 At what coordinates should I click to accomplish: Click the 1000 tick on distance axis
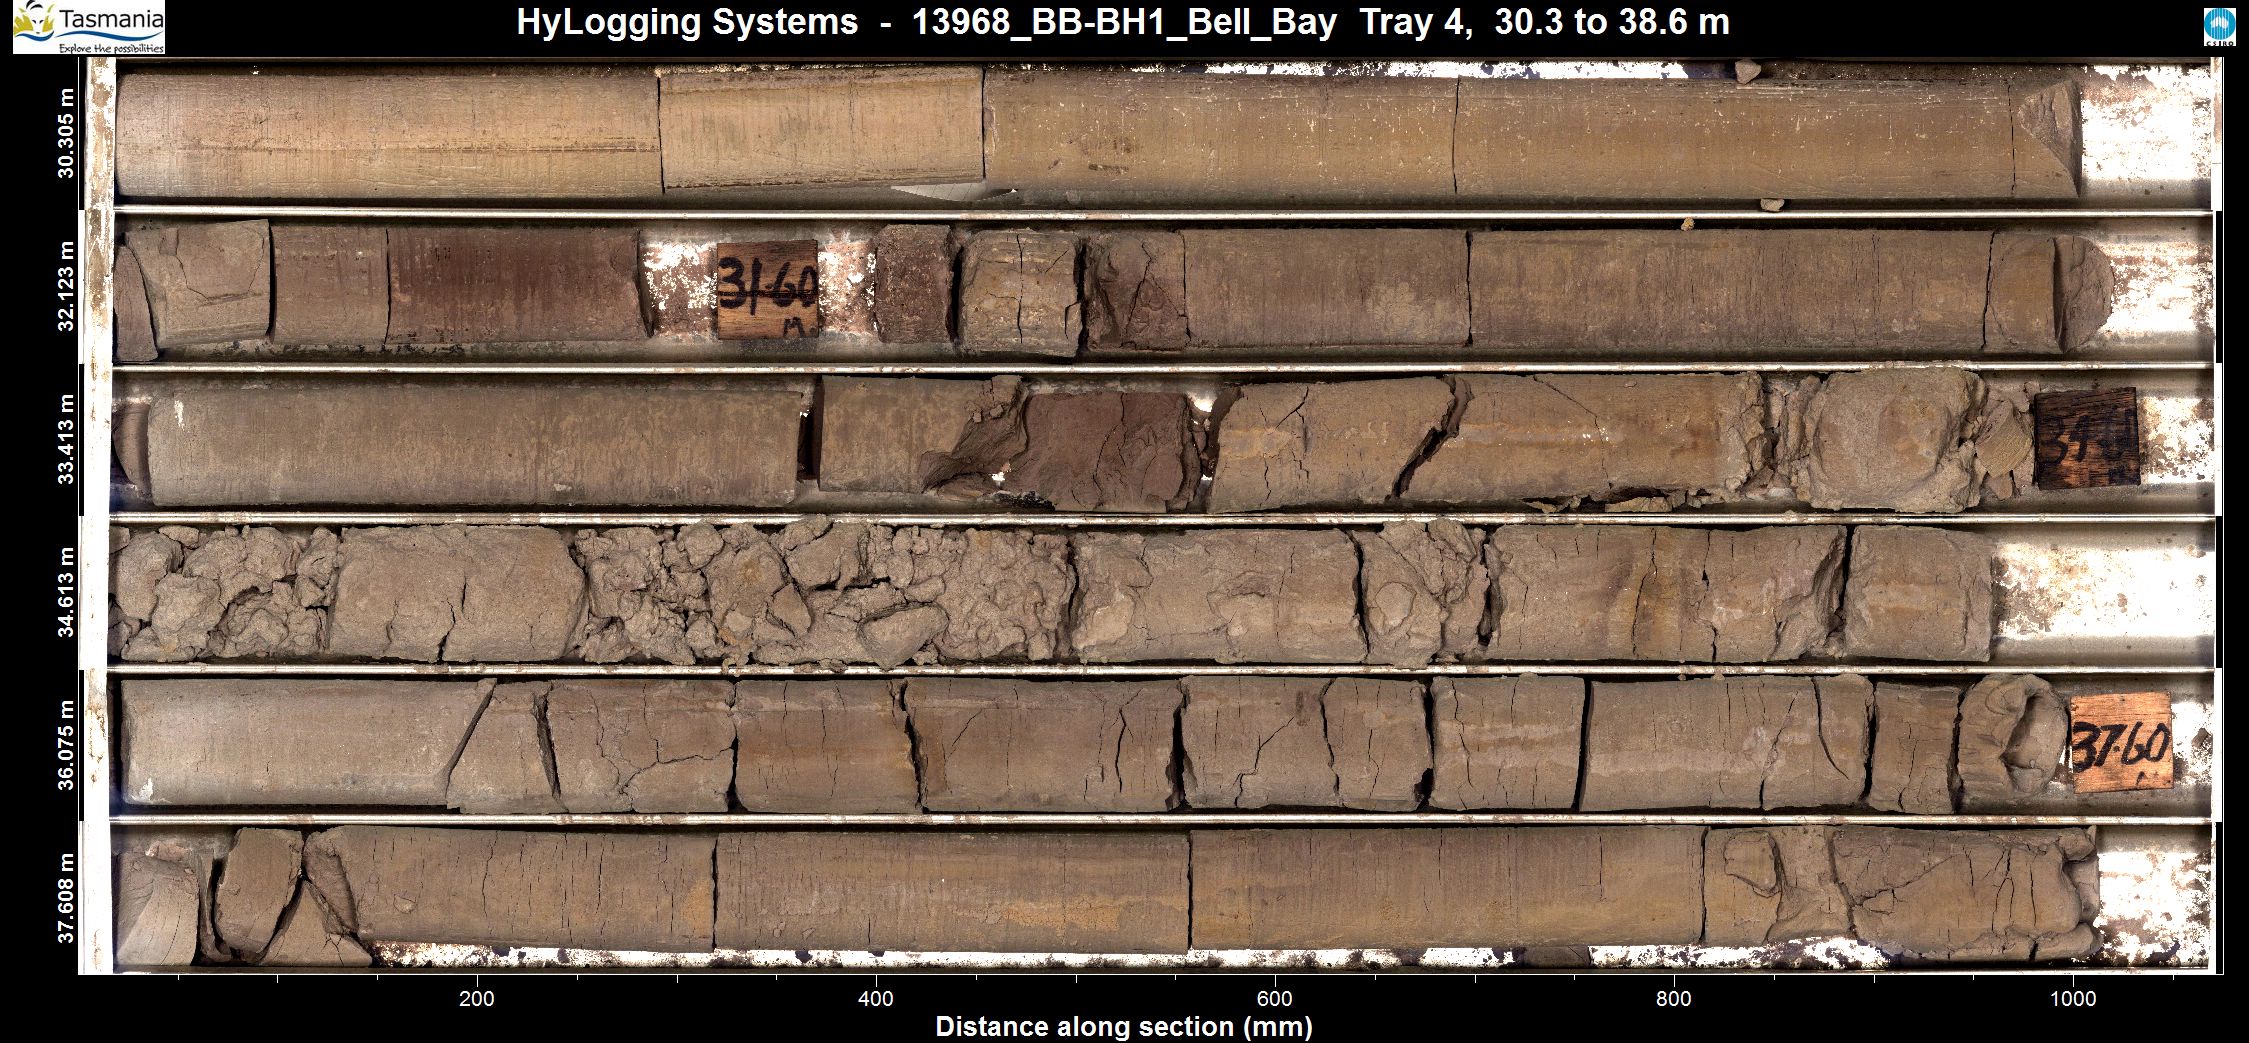[x=2072, y=998]
